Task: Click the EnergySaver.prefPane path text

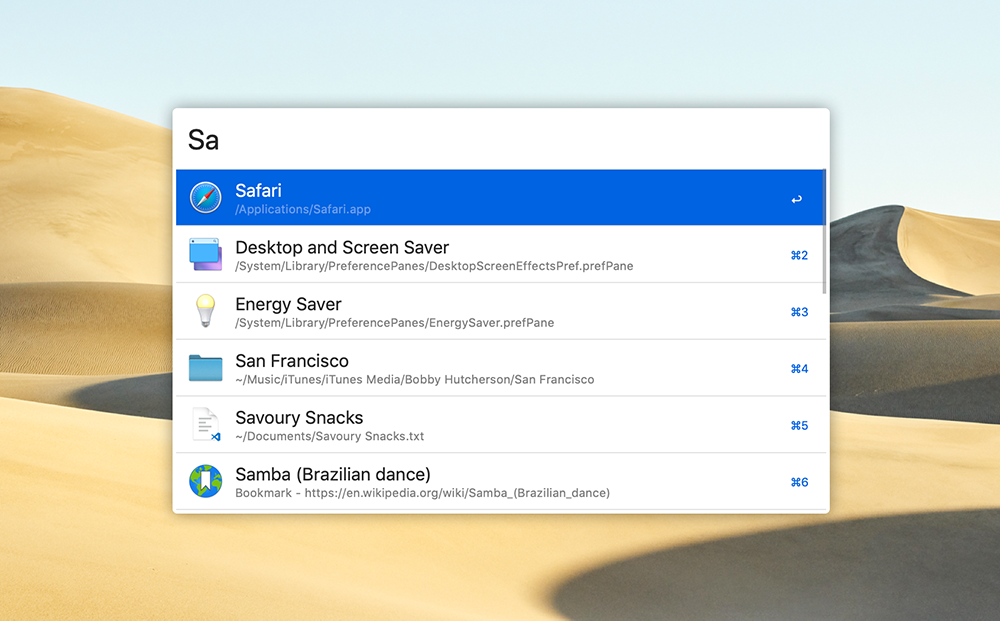Action: pyautogui.click(x=395, y=323)
